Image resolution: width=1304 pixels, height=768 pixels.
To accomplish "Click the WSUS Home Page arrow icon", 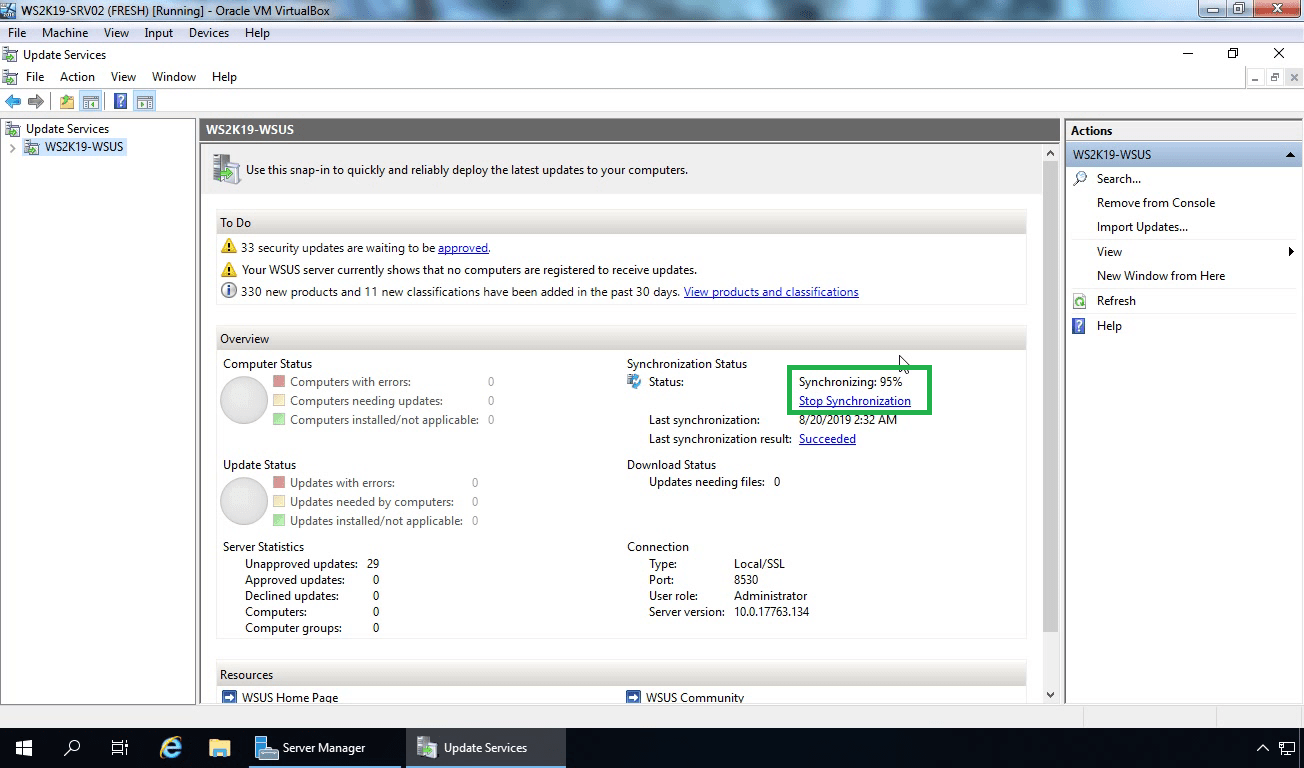I will [x=231, y=697].
